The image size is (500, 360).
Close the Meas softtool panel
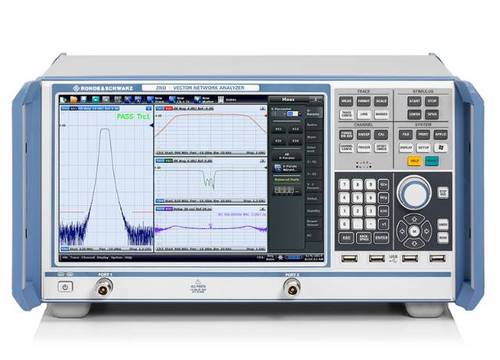click(316, 100)
